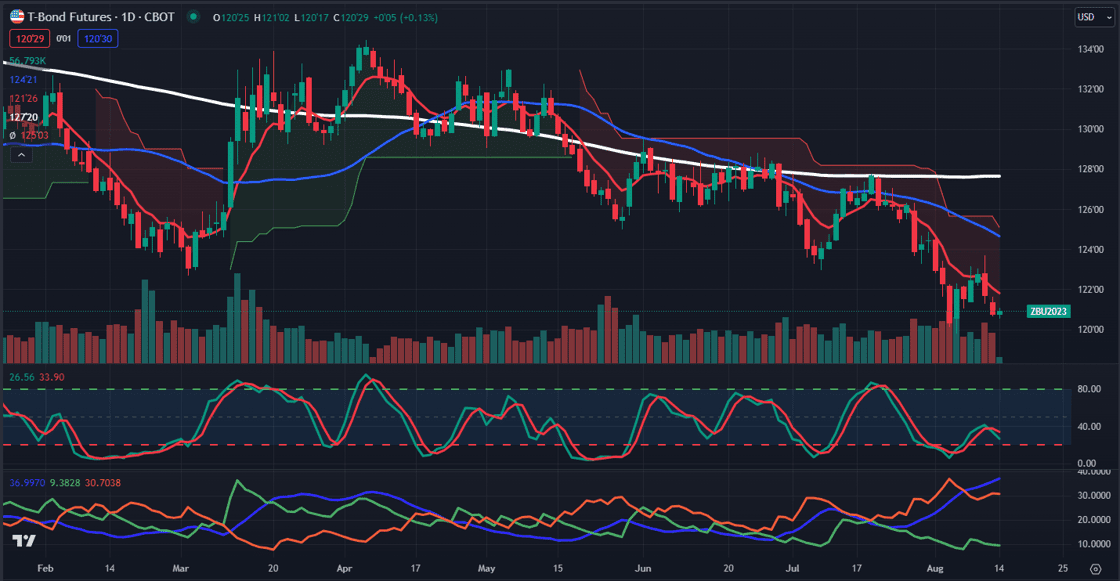Click the green indicator value 9.3828
1120x581 pixels.
(x=65, y=483)
